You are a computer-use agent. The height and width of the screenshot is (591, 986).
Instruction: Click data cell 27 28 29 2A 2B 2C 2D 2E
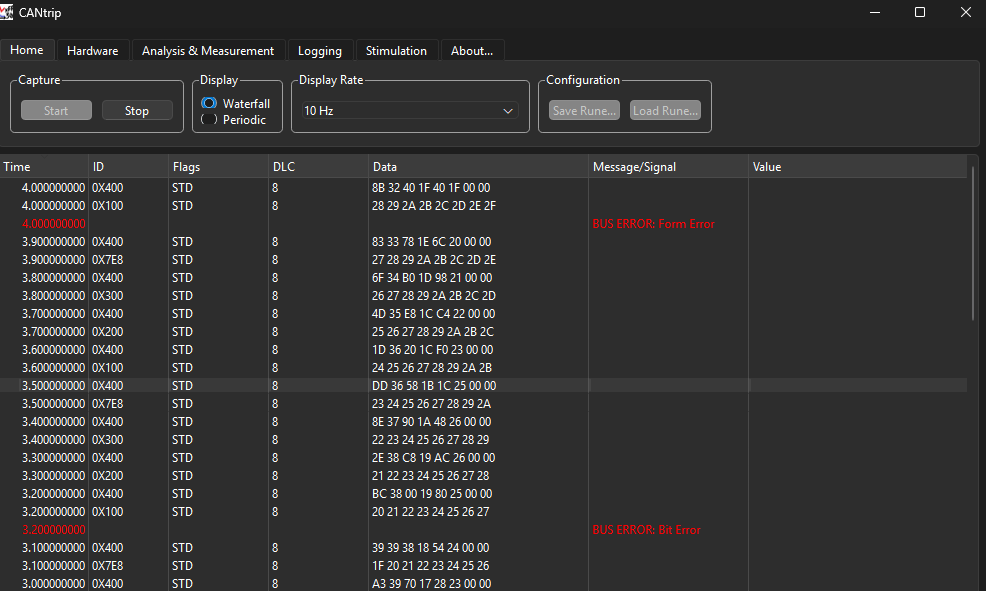(434, 260)
